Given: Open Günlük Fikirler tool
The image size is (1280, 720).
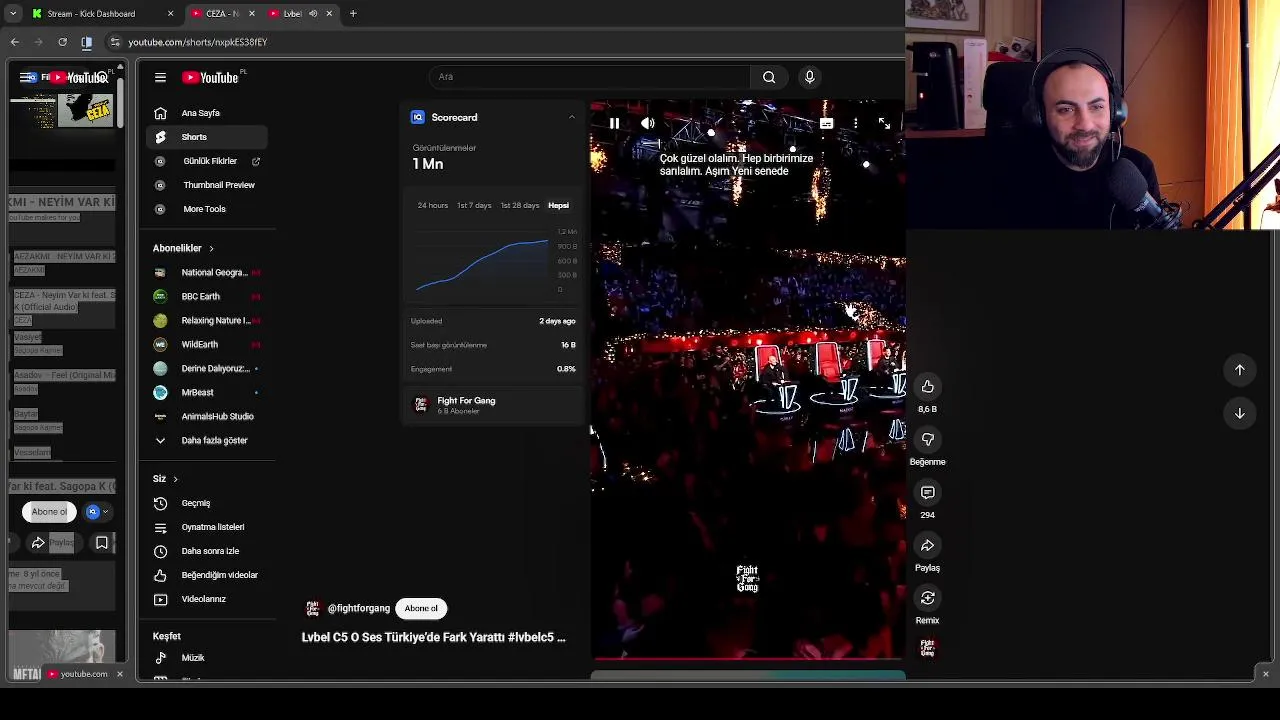Looking at the screenshot, I should pyautogui.click(x=206, y=161).
